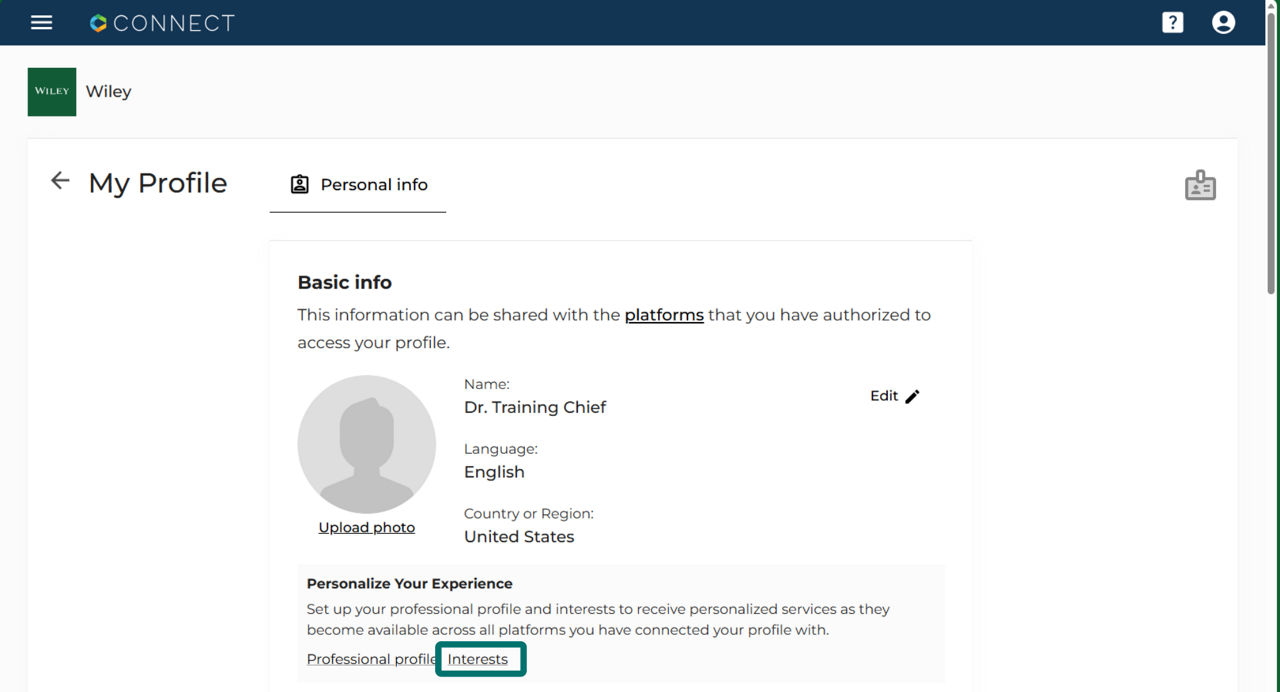
Task: Open the platforms link
Action: coord(664,315)
